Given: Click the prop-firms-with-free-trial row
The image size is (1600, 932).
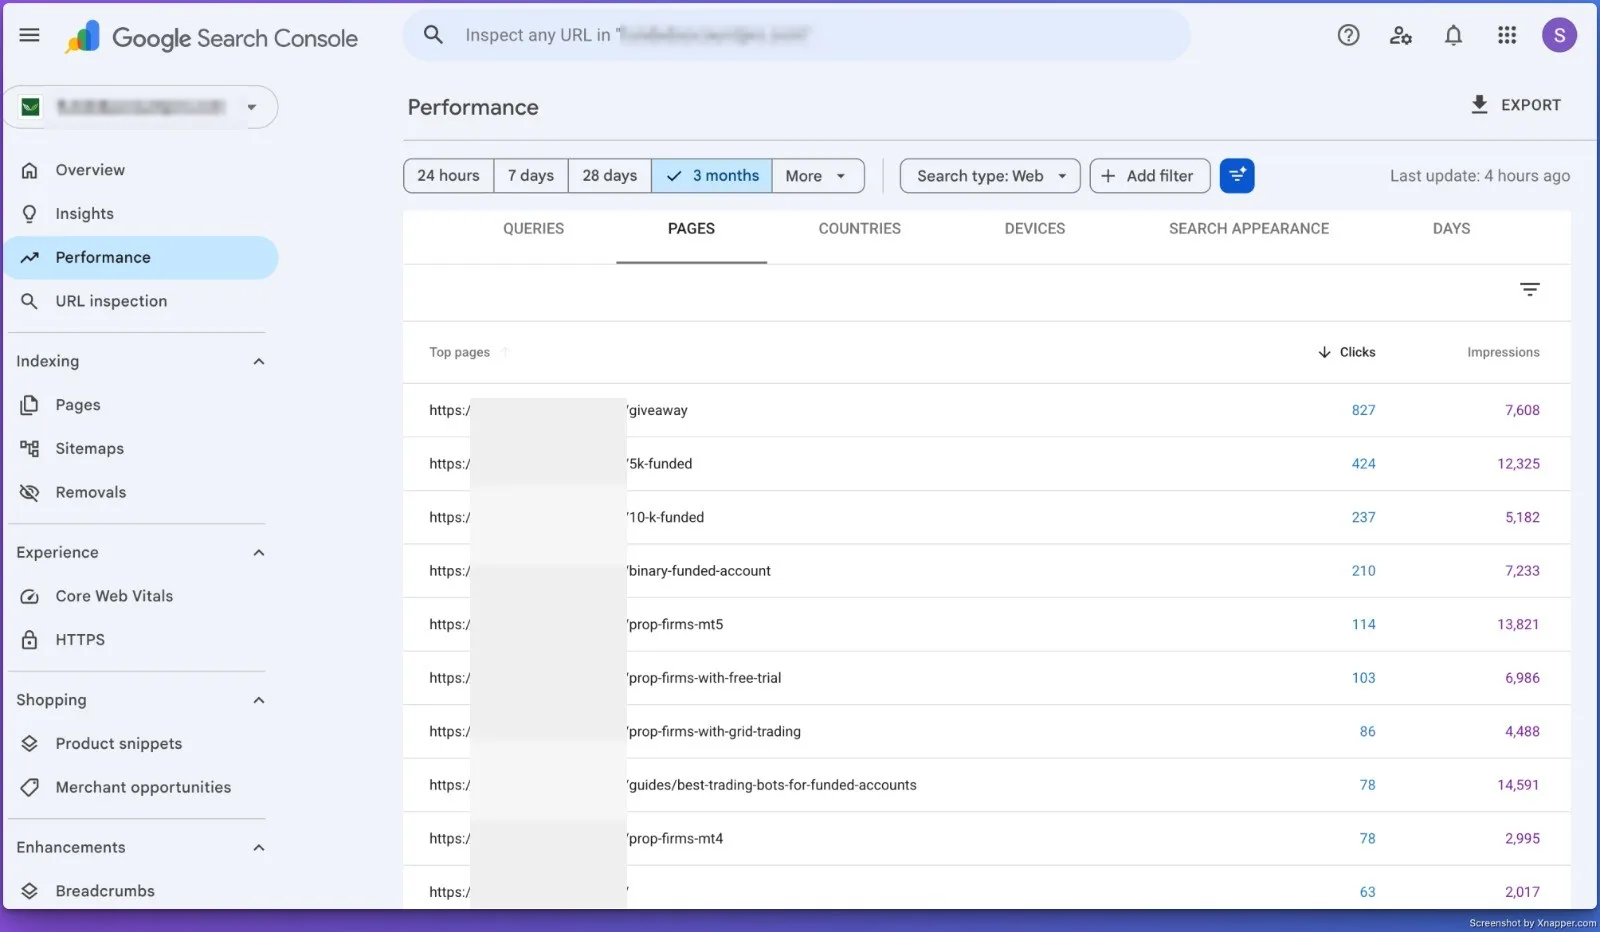Looking at the screenshot, I should 986,678.
